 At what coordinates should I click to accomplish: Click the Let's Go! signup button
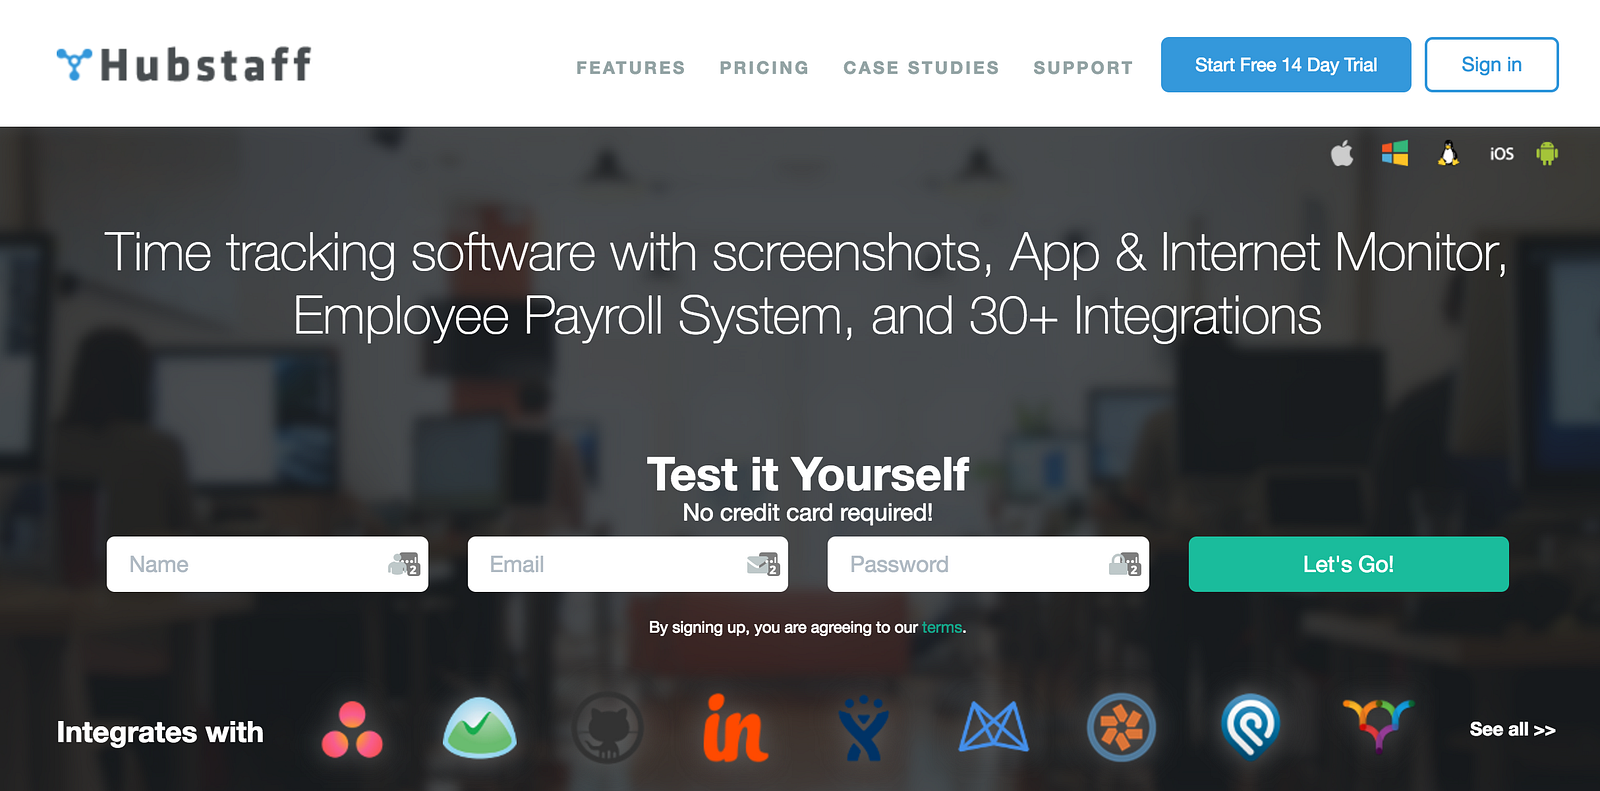1348,564
